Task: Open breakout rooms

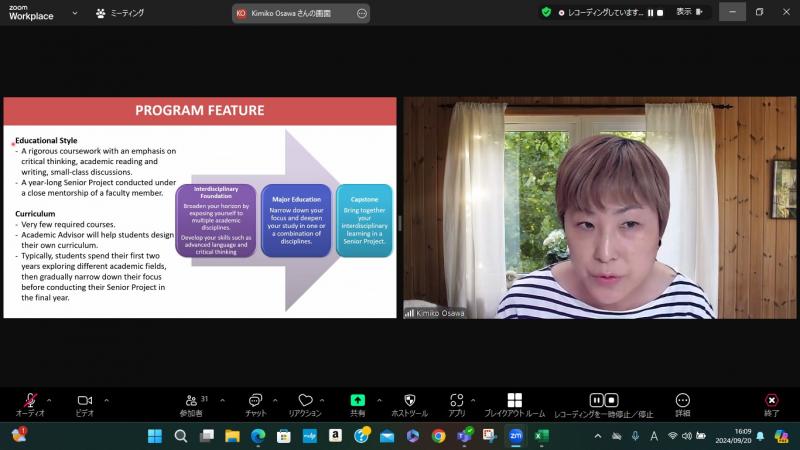Action: click(x=514, y=405)
